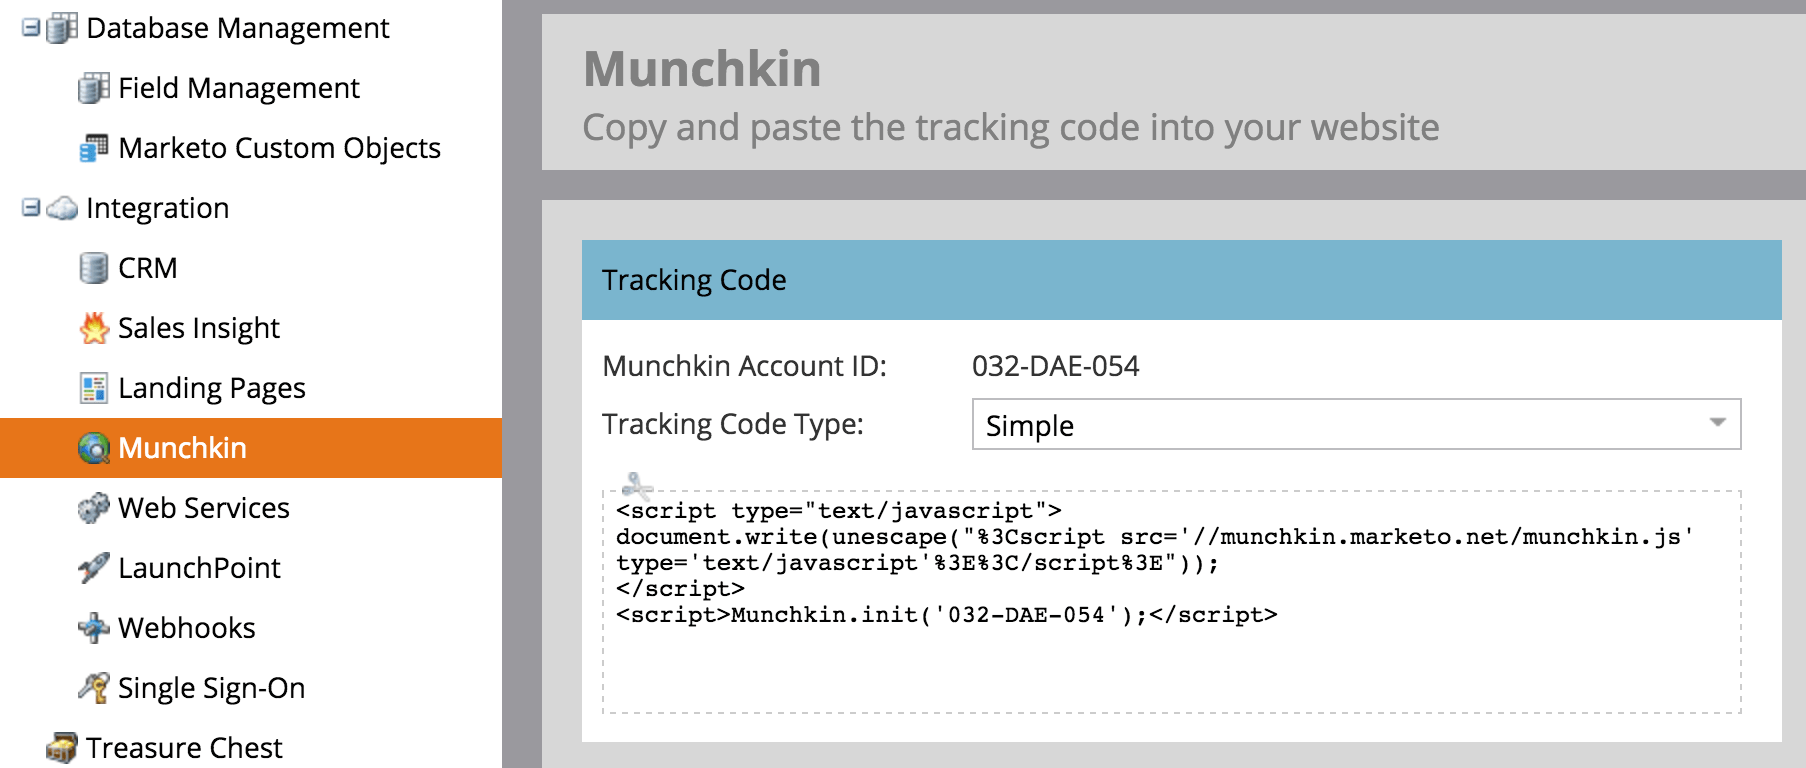Click the scissors icon above tracking code
Viewport: 1806px width, 768px height.
(636, 487)
